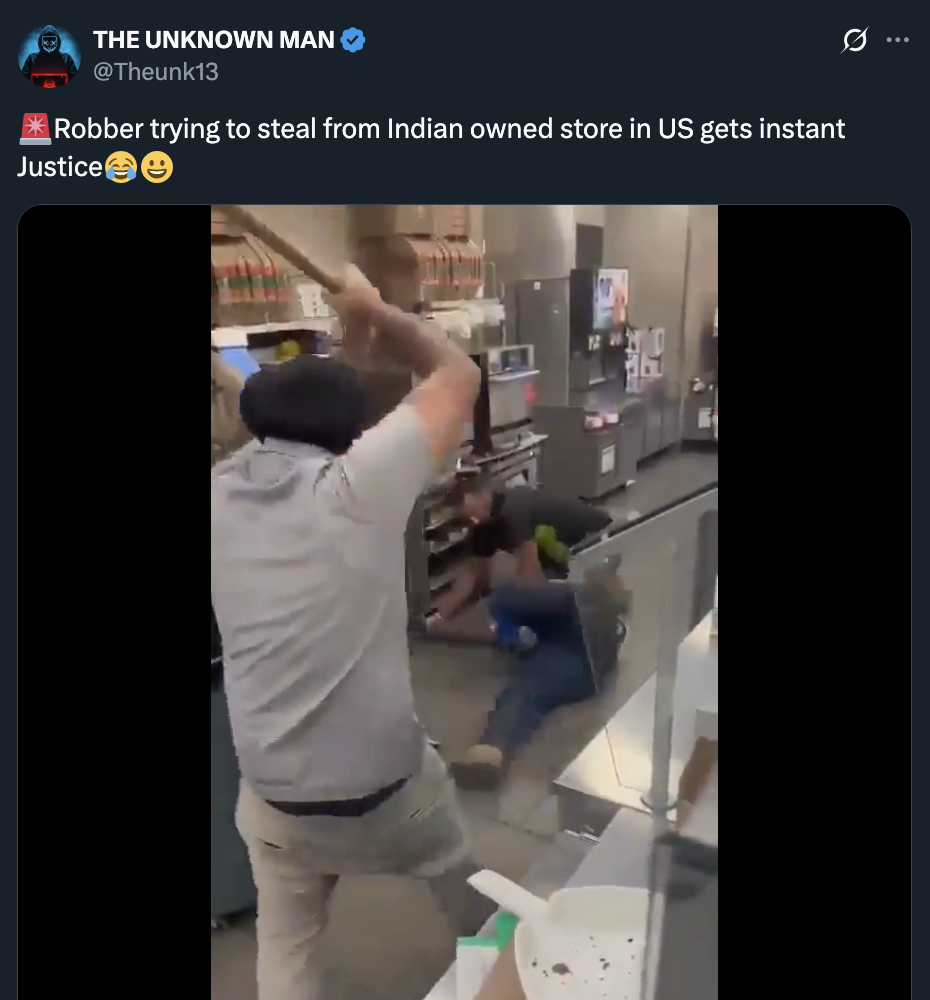Open the @Theunk13 handle link
930x1000 pixels.
[x=156, y=72]
